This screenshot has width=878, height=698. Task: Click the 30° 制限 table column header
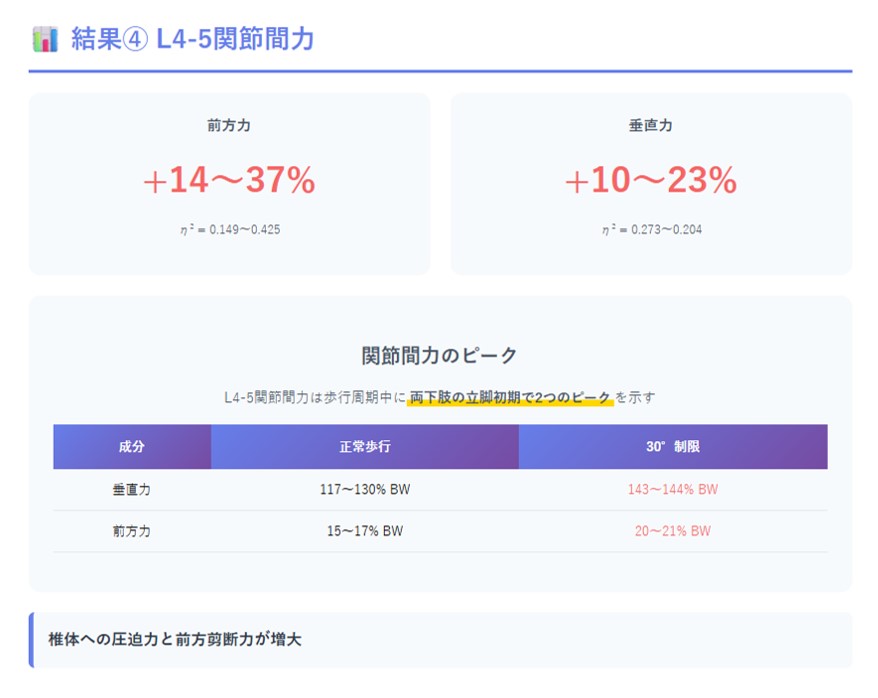pos(673,447)
